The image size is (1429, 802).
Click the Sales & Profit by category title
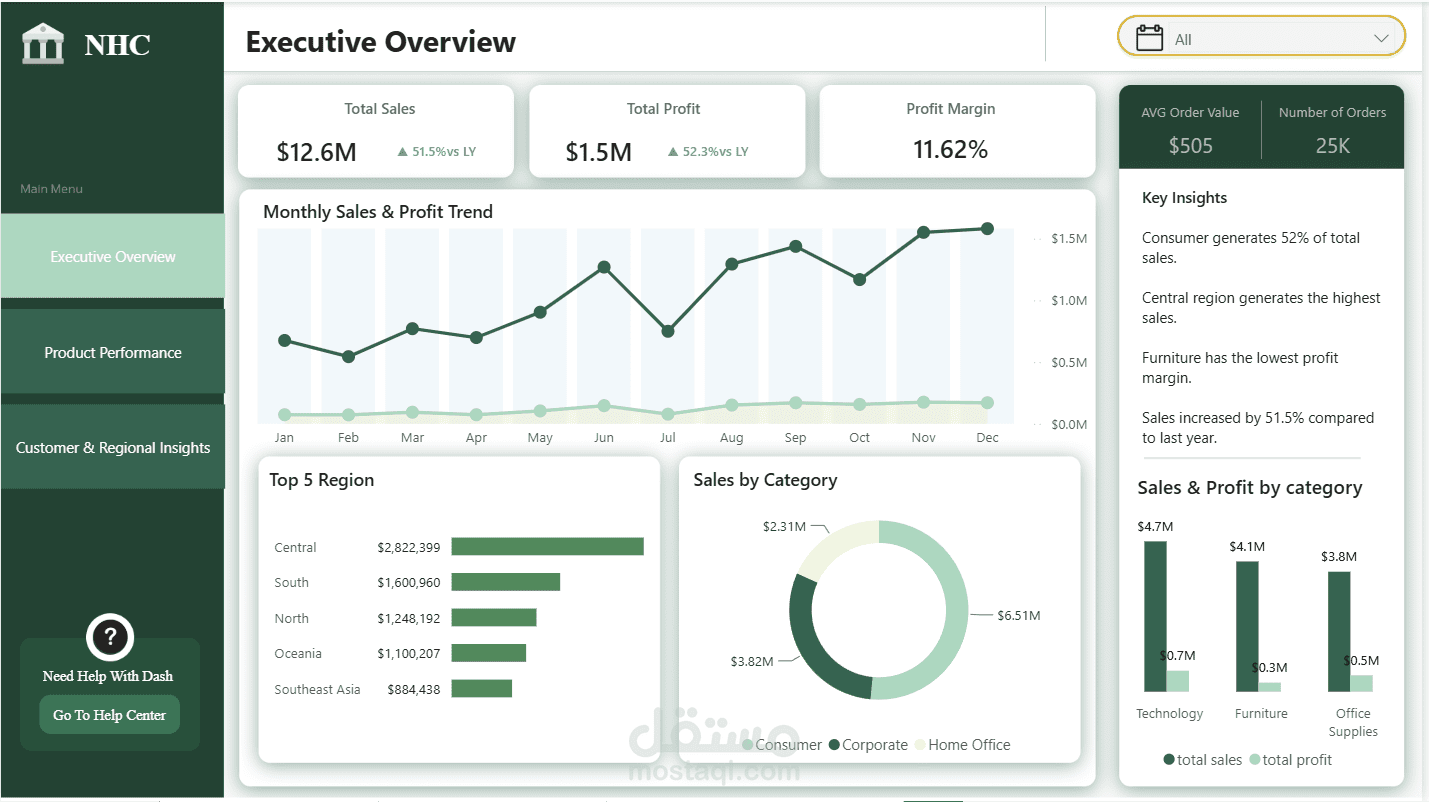point(1250,488)
